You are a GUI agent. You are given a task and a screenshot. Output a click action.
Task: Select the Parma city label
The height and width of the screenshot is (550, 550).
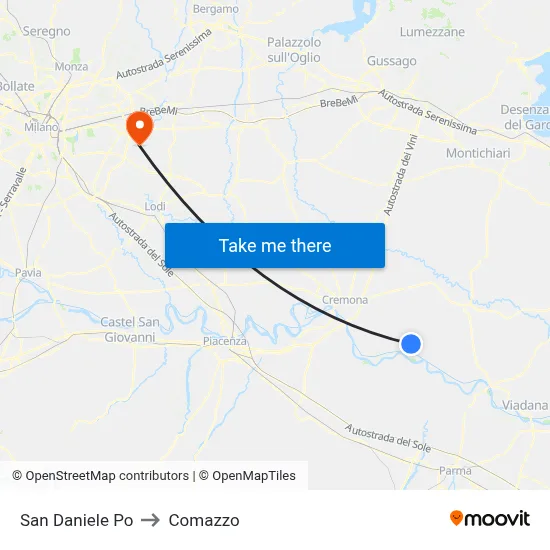tap(455, 471)
